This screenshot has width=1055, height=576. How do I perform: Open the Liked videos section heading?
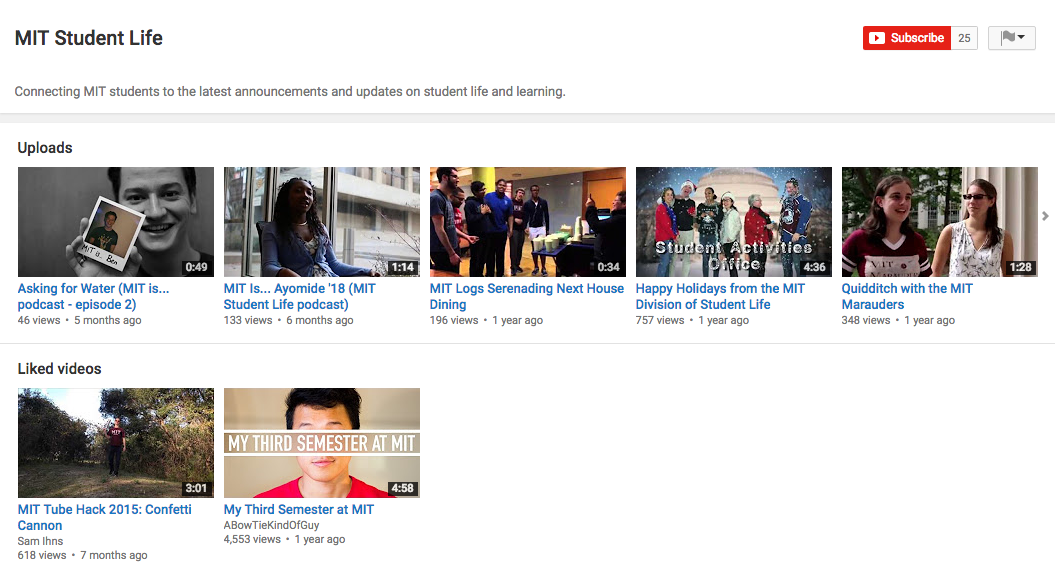click(x=59, y=369)
